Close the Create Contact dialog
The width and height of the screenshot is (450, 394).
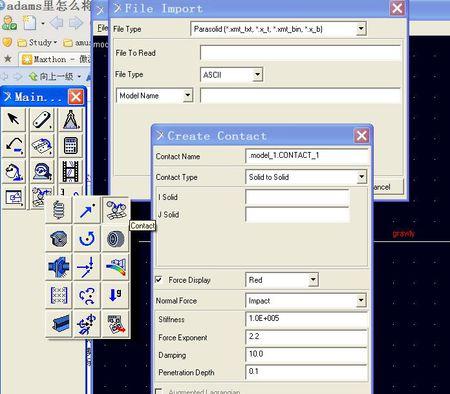(362, 136)
